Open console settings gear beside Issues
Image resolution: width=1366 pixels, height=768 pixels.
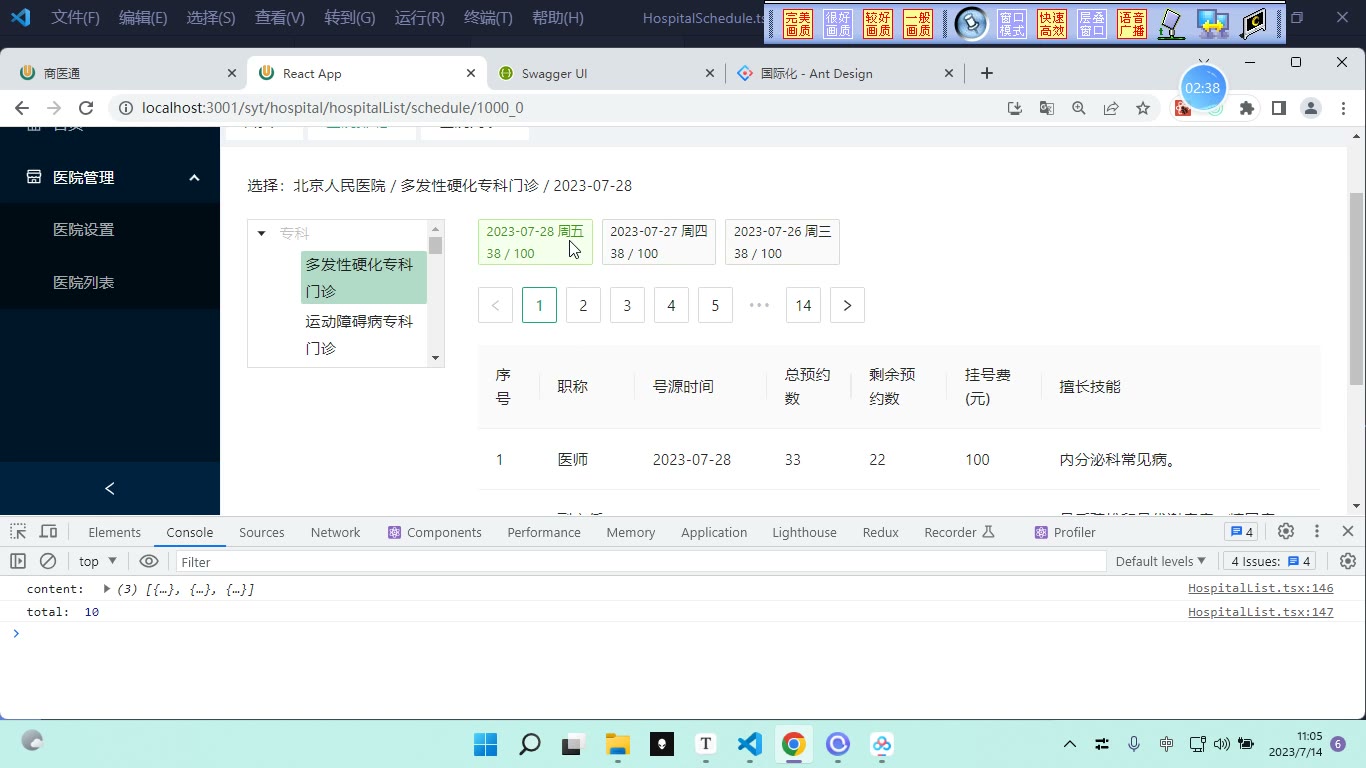(1347, 561)
